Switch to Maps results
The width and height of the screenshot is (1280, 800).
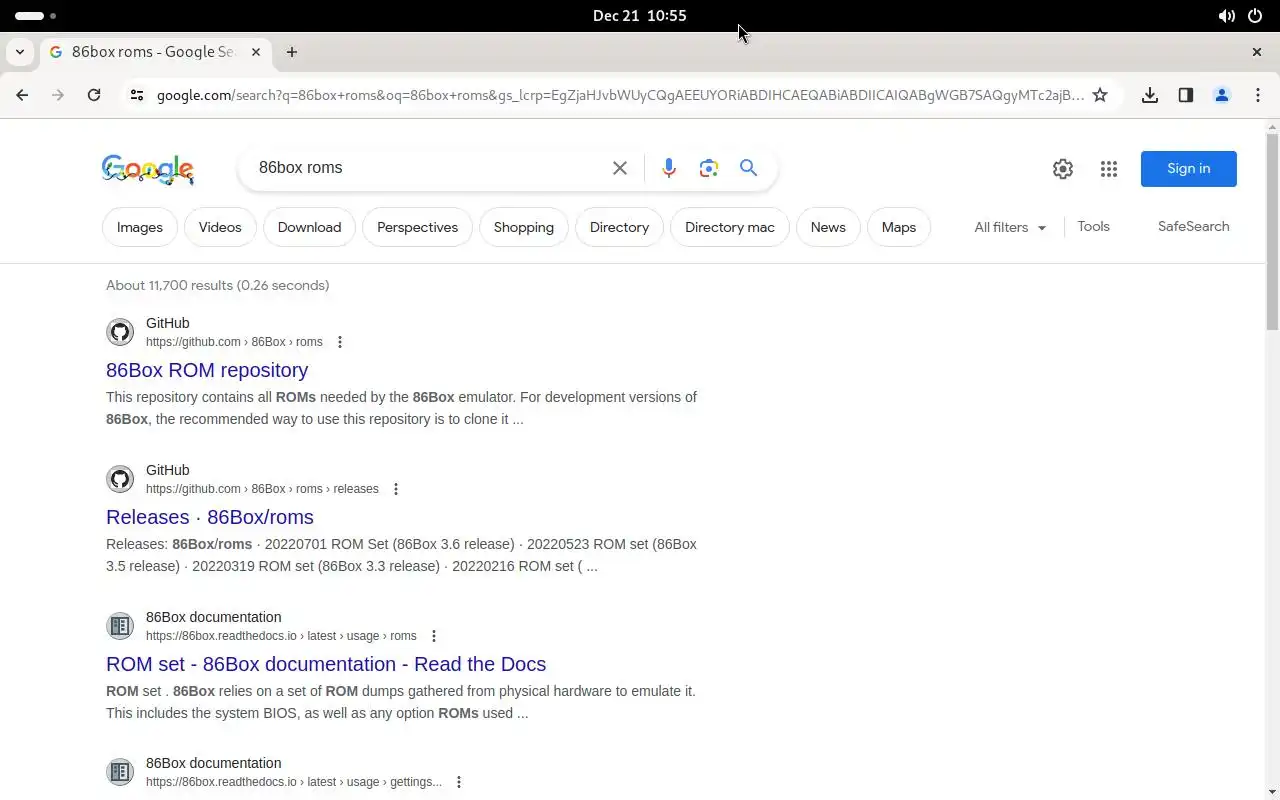pyautogui.click(x=899, y=227)
